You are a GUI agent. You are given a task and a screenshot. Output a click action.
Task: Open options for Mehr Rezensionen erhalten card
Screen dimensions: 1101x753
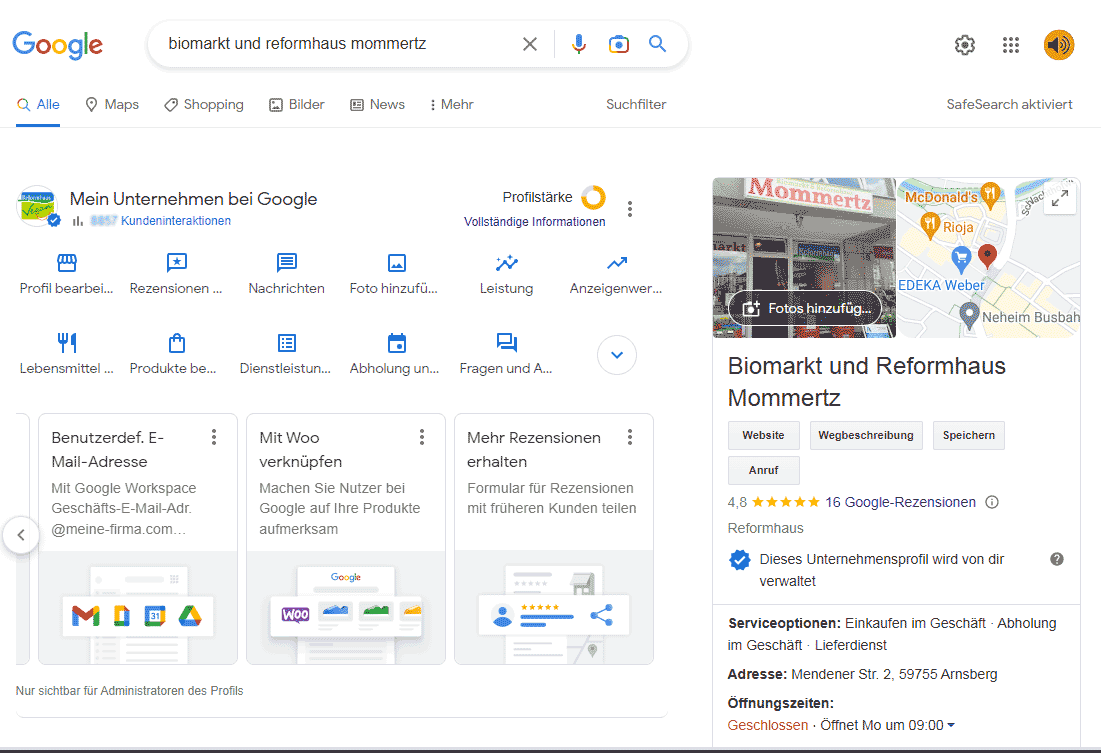(630, 437)
